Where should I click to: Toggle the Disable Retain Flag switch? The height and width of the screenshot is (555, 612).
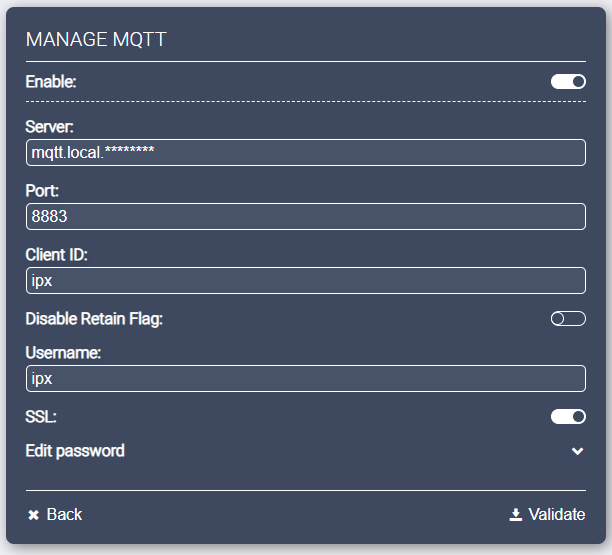click(x=568, y=319)
